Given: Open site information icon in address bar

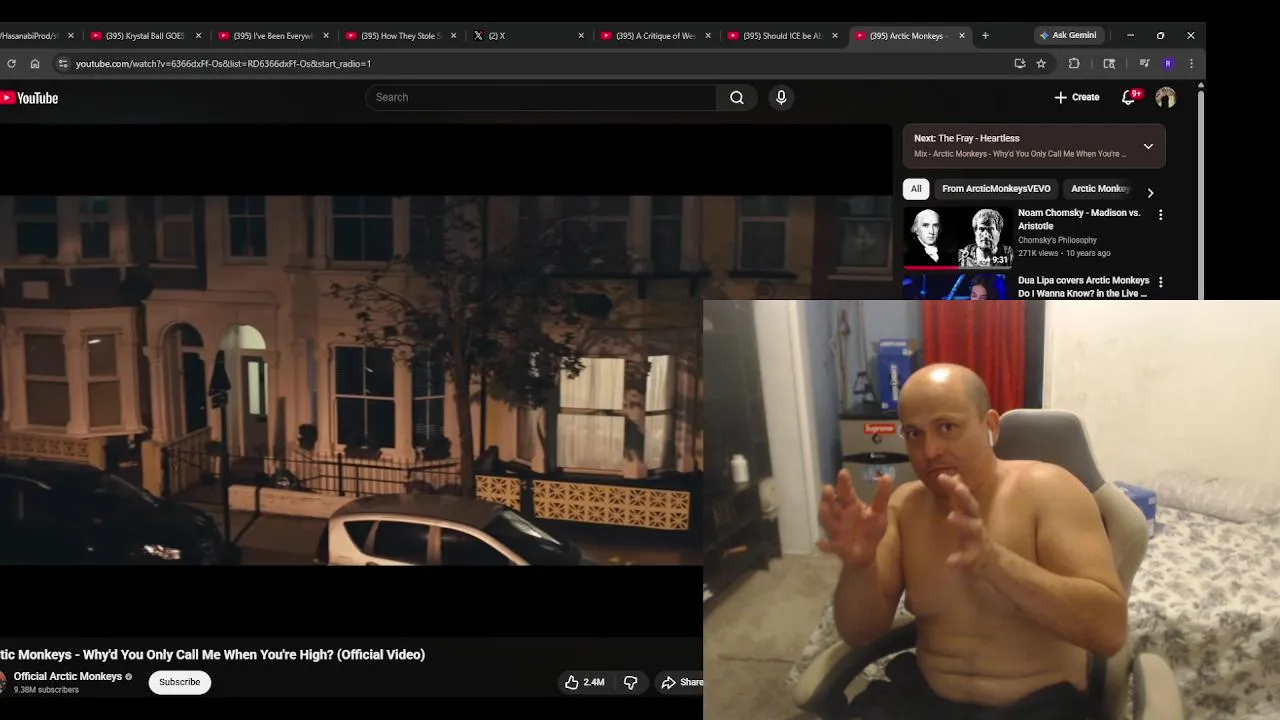Looking at the screenshot, I should point(63,63).
